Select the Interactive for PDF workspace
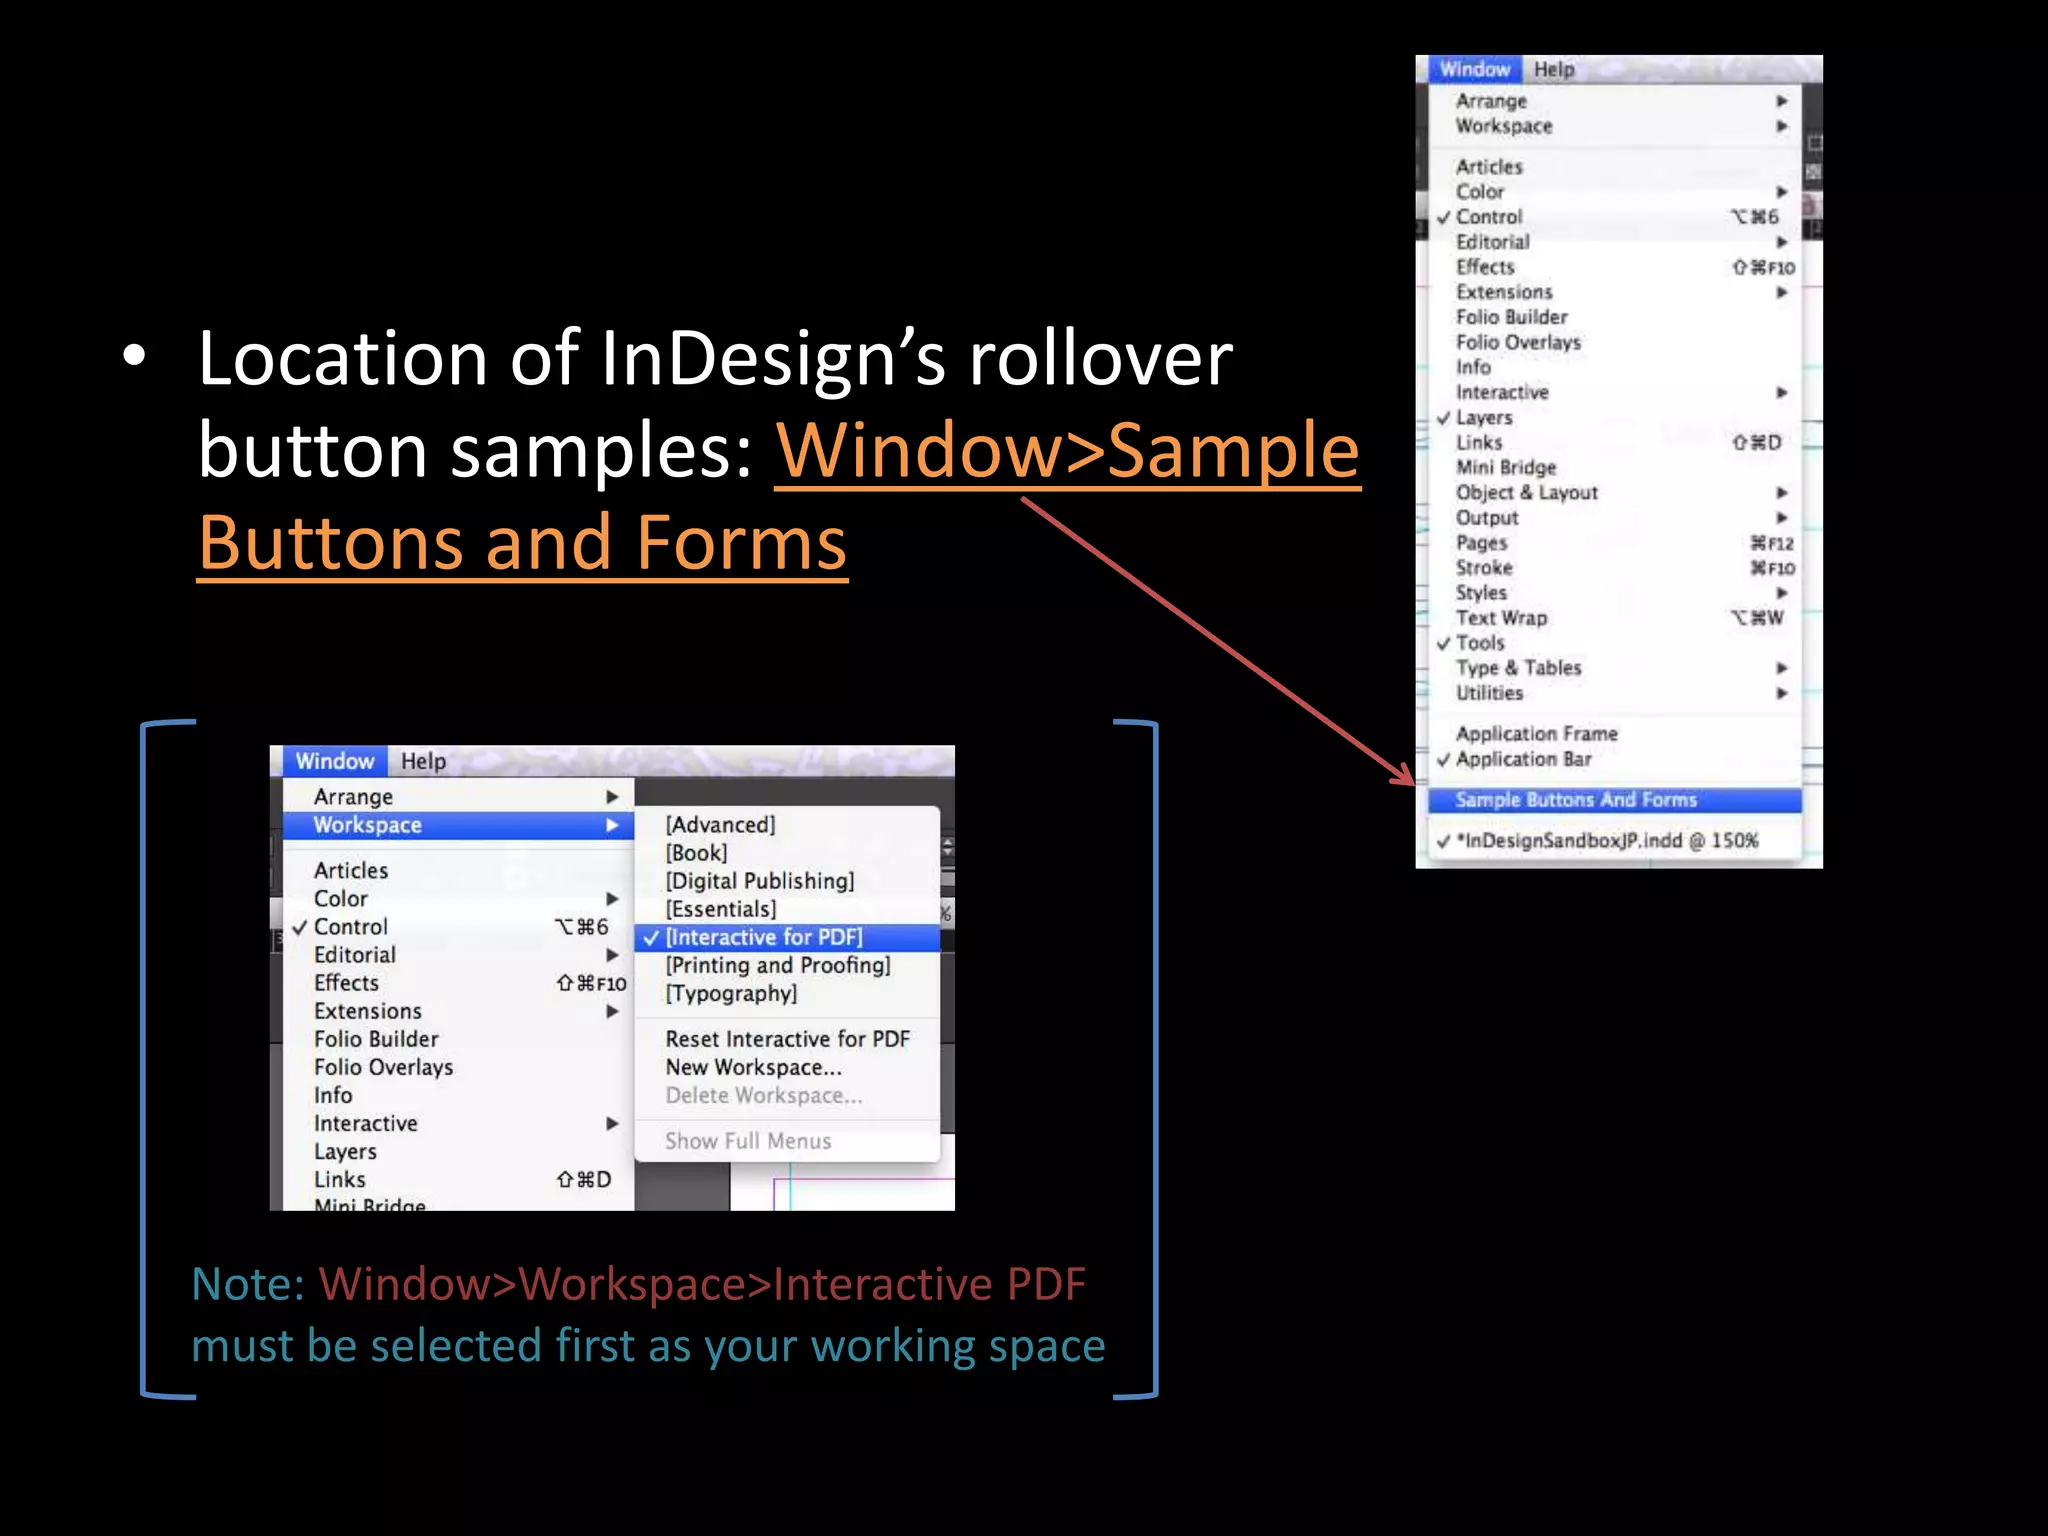This screenshot has width=2048, height=1536. point(764,937)
